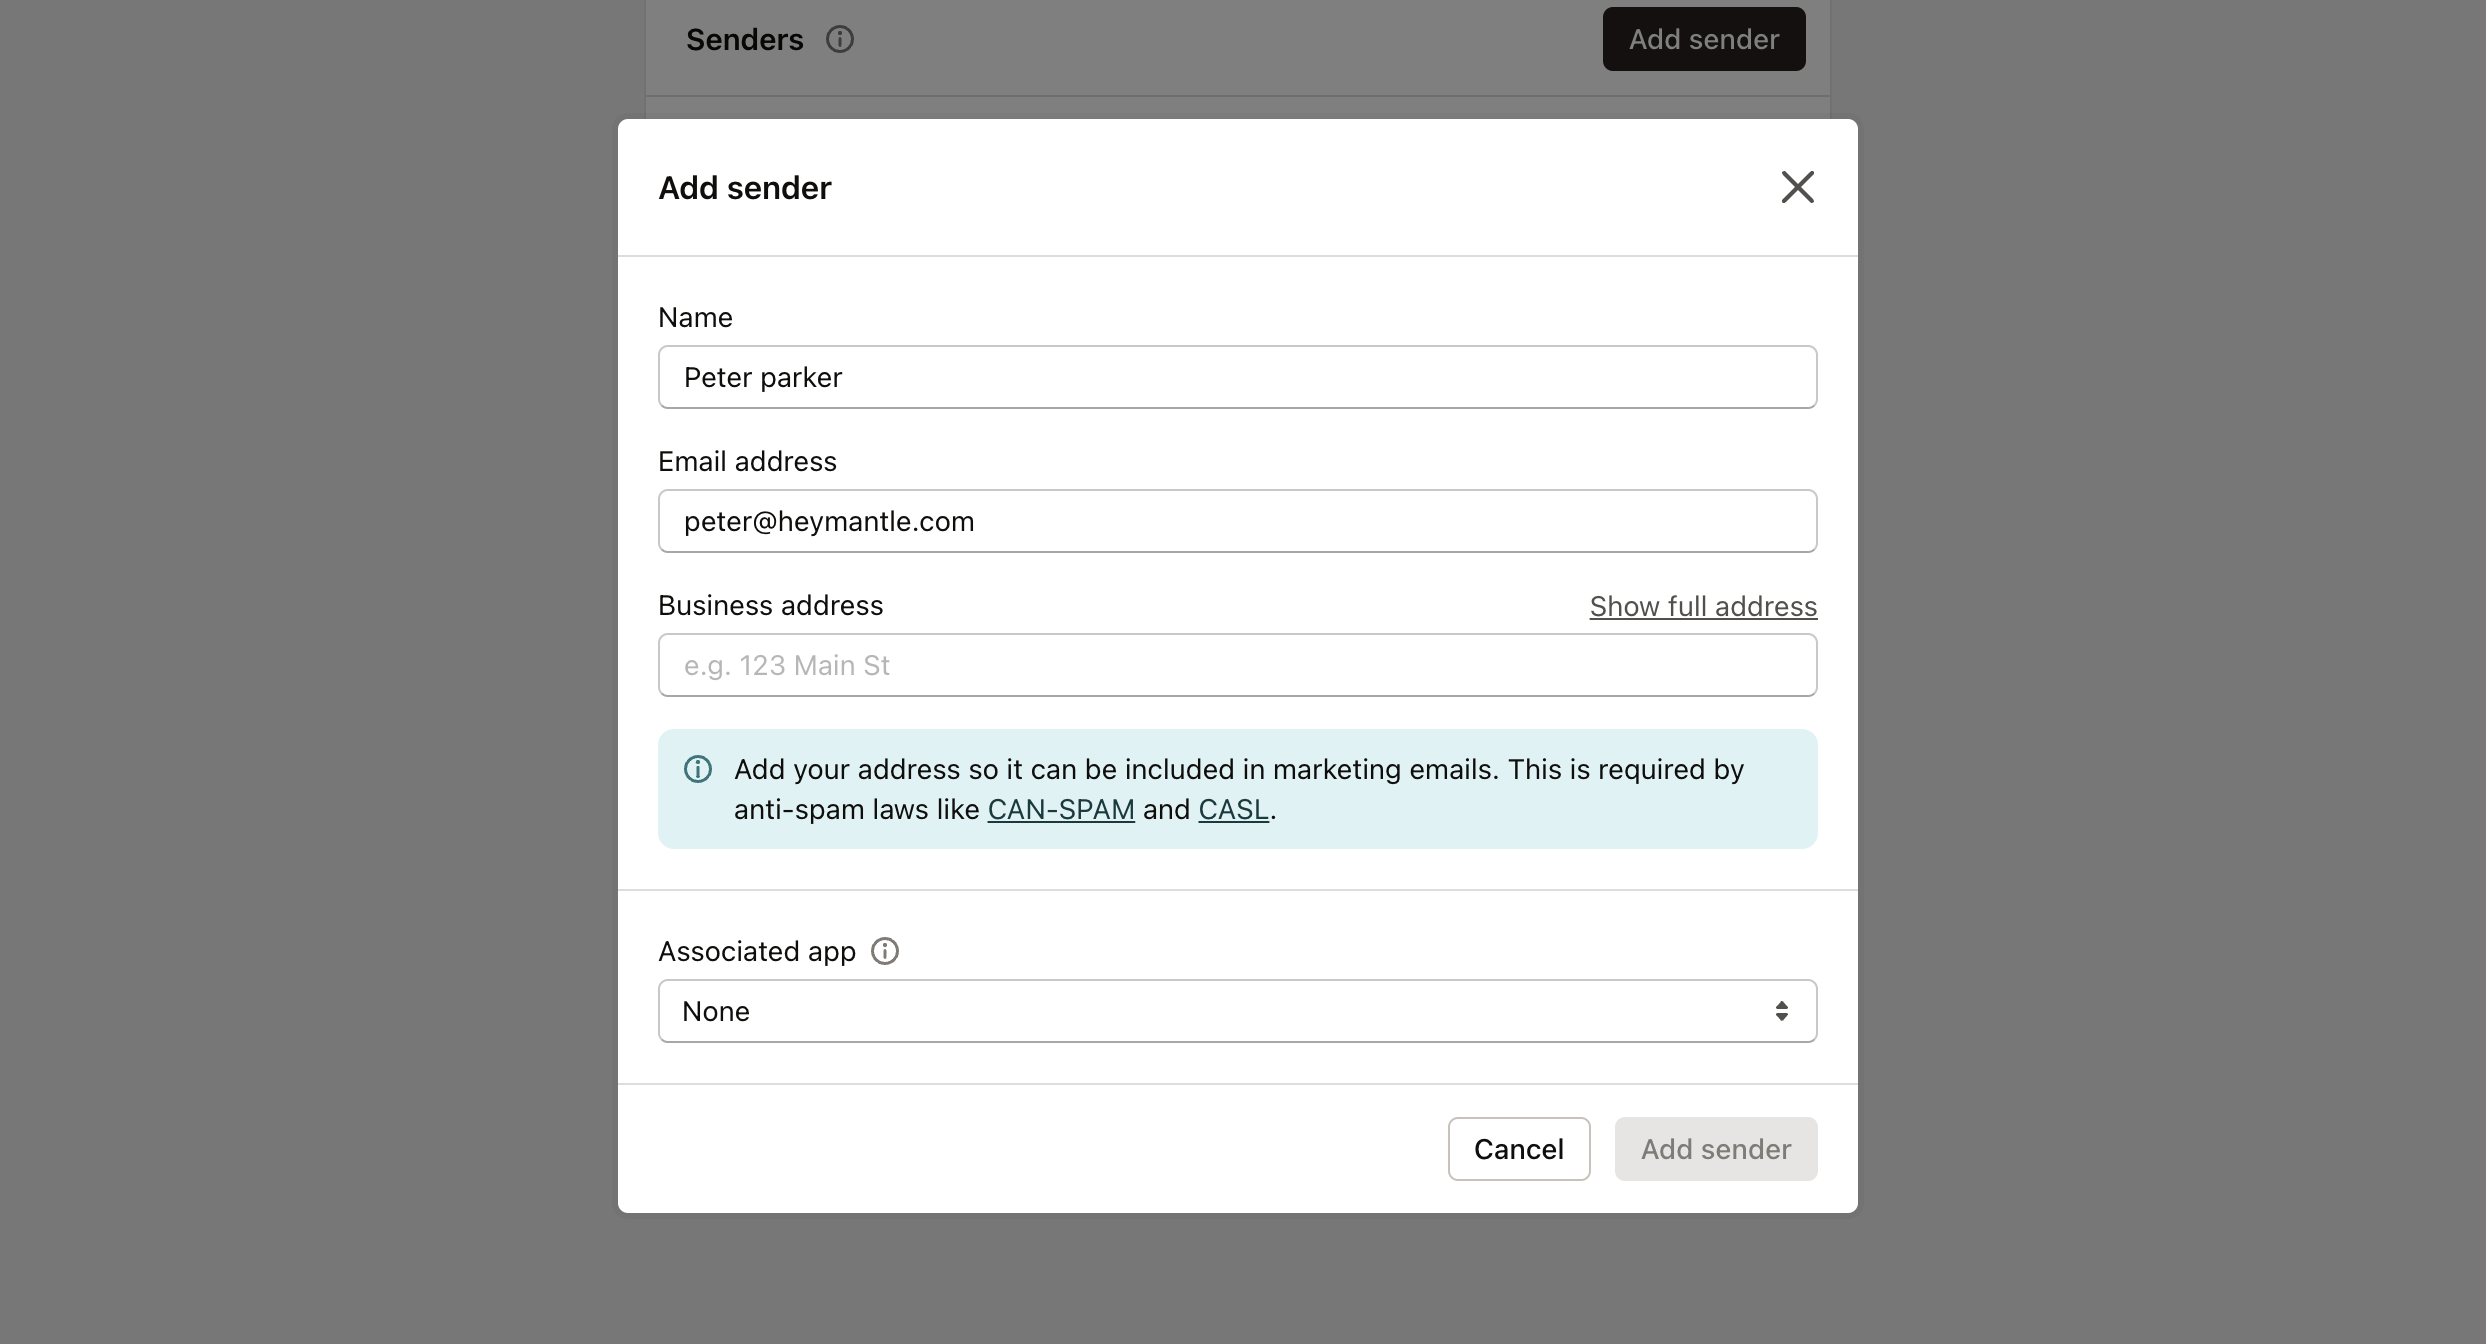The width and height of the screenshot is (2486, 1344).
Task: Click the Business address label text
Action: [770, 605]
